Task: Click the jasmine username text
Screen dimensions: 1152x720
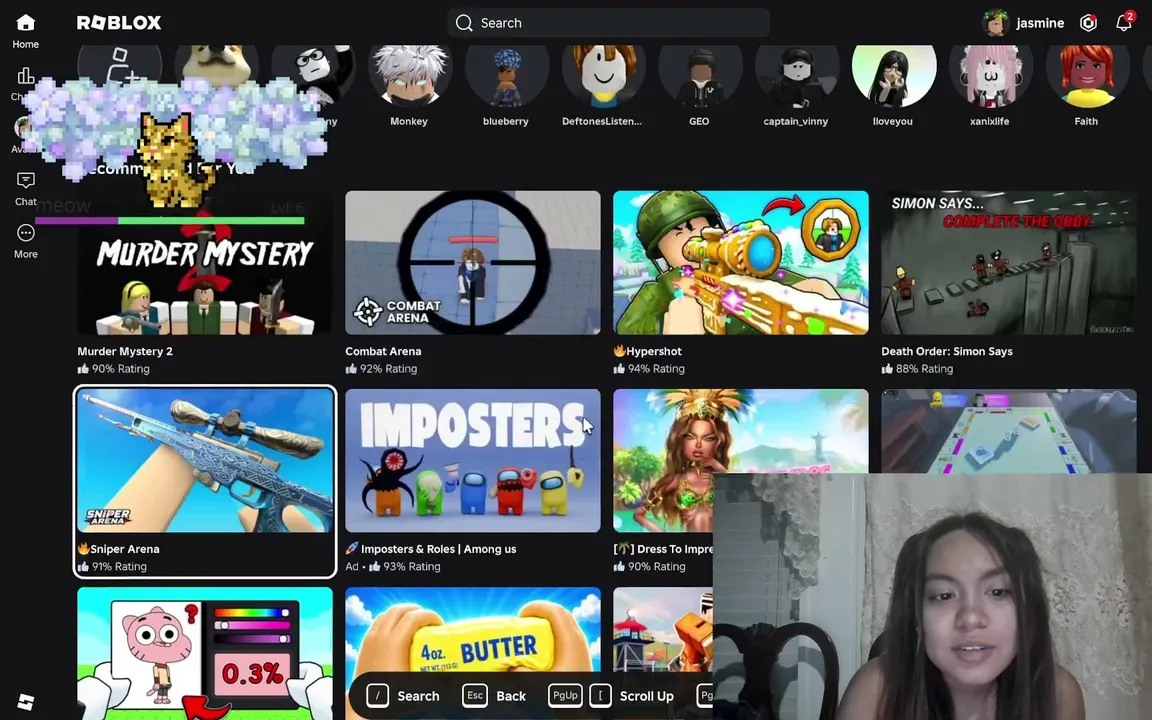Action: click(x=1040, y=23)
